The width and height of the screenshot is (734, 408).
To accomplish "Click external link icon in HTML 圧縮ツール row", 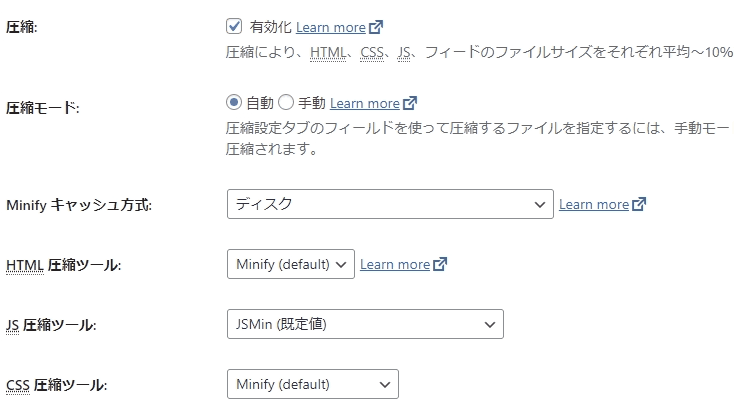I will coord(440,264).
